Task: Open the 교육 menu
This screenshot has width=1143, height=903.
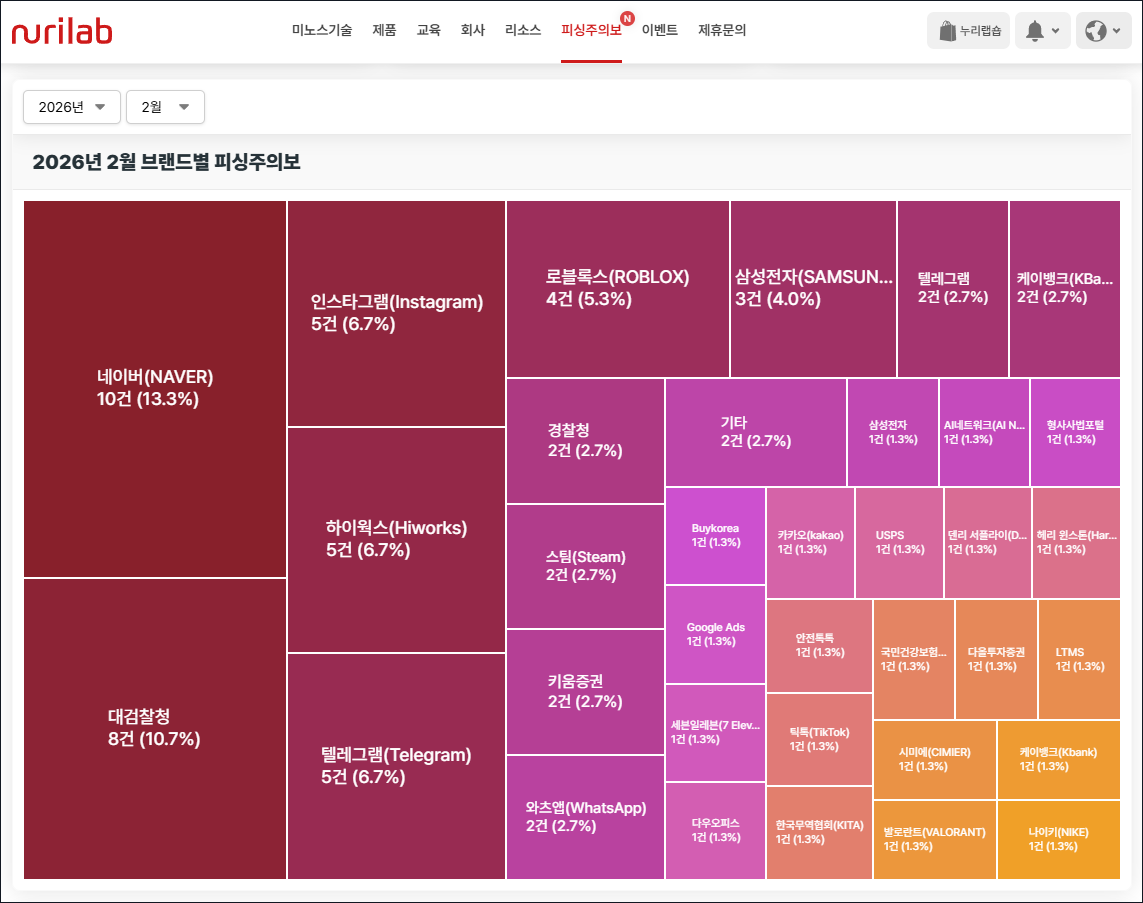Action: tap(429, 30)
